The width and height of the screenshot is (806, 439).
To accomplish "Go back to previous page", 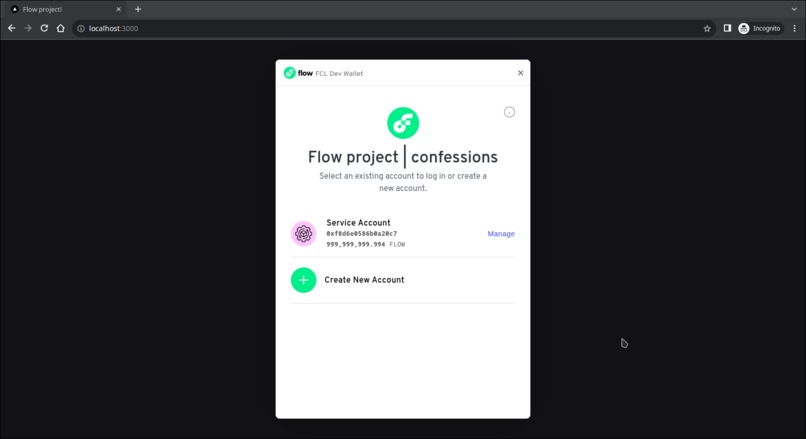I will [12, 28].
